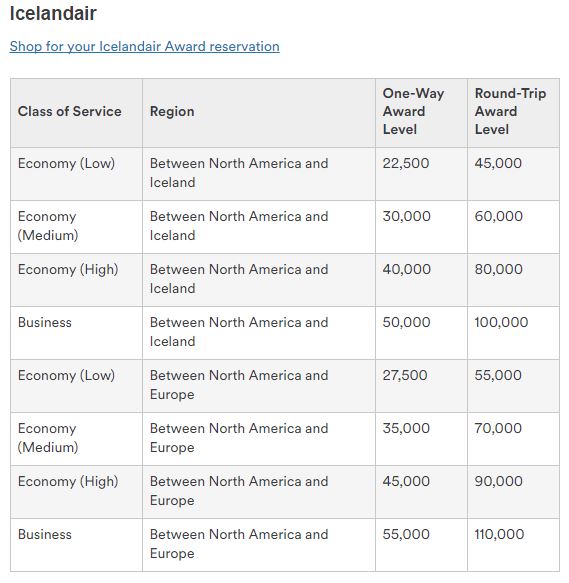Click the 110,000 Business round-trip value
The image size is (569, 583).
coord(499,534)
